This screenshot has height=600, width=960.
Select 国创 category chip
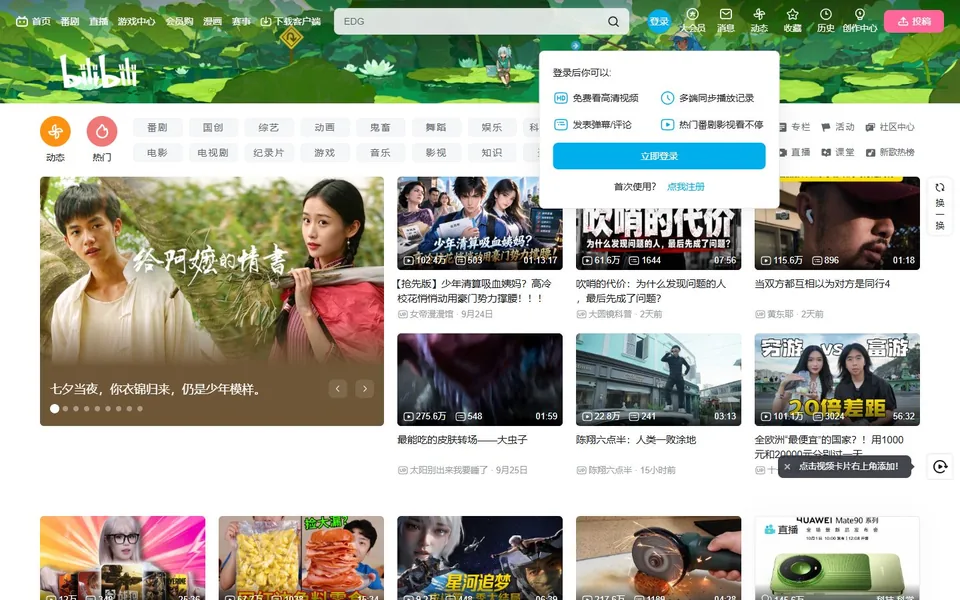tap(213, 127)
